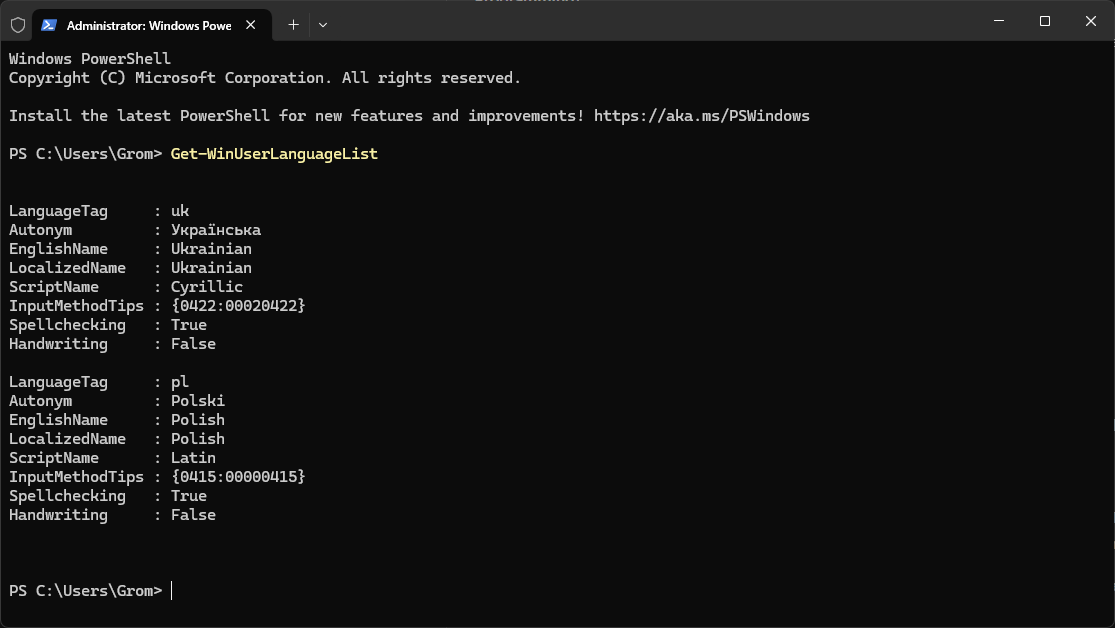Click the value {0415:00000415}
Image resolution: width=1115 pixels, height=628 pixels.
click(238, 477)
